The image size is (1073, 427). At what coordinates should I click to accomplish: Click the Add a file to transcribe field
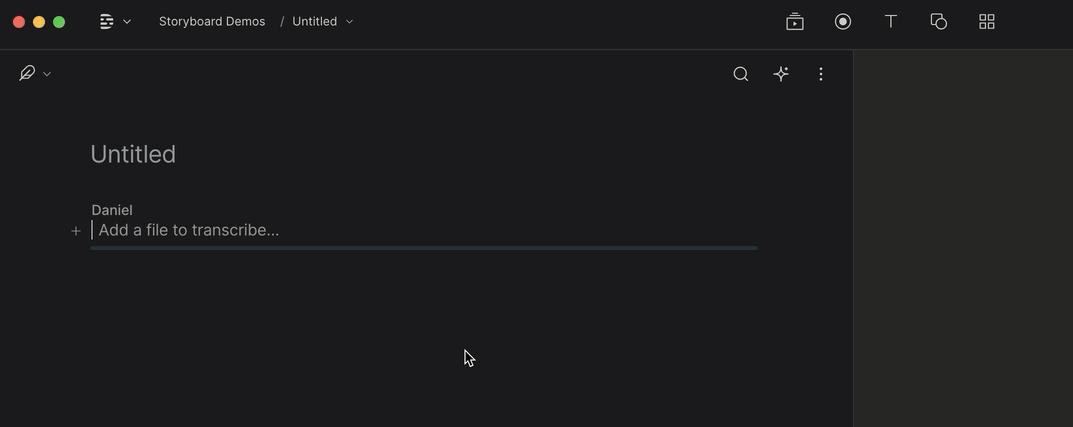coord(424,231)
